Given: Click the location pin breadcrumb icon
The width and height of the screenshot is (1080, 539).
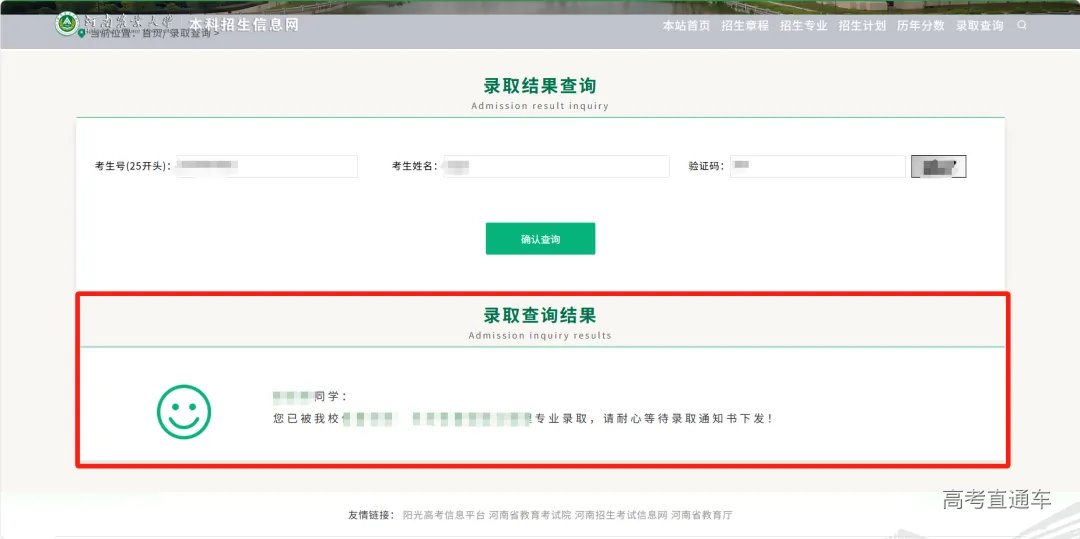Looking at the screenshot, I should 82,33.
